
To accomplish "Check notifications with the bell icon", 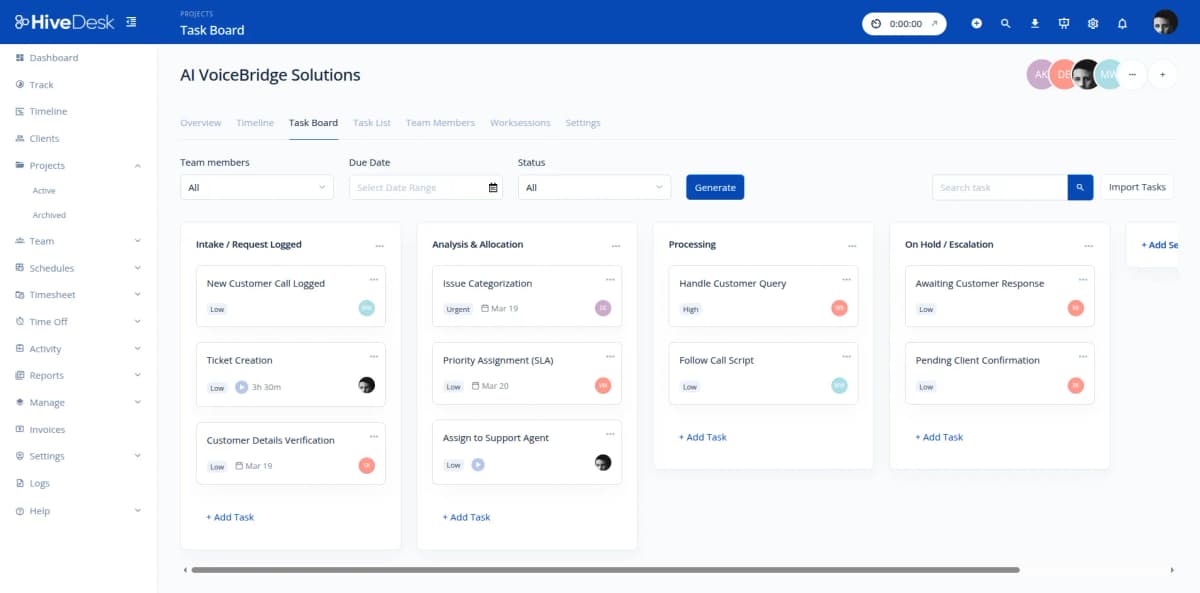I will pos(1122,22).
